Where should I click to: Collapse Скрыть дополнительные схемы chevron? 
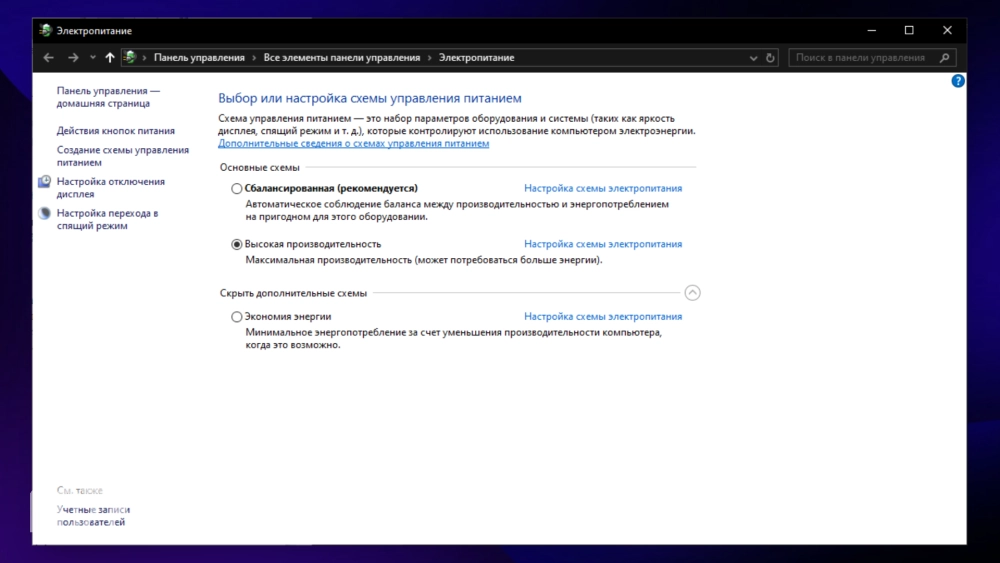pyautogui.click(x=692, y=293)
